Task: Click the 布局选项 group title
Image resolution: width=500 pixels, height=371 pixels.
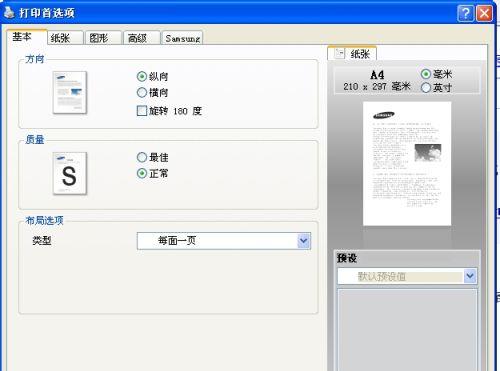Action: click(44, 220)
